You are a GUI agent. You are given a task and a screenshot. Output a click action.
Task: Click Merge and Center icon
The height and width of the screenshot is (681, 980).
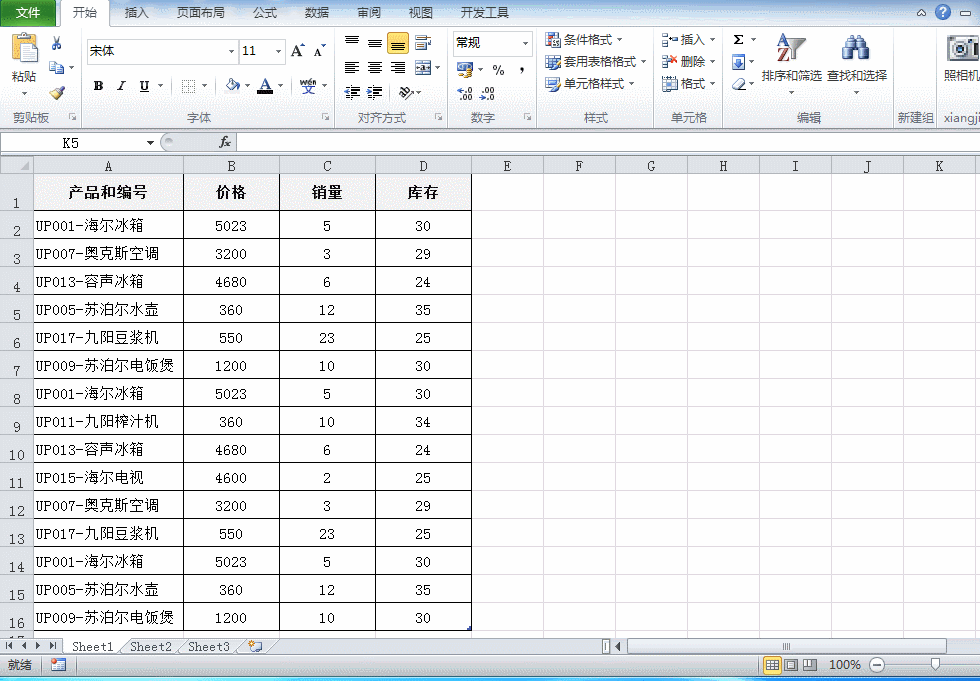(x=423, y=67)
